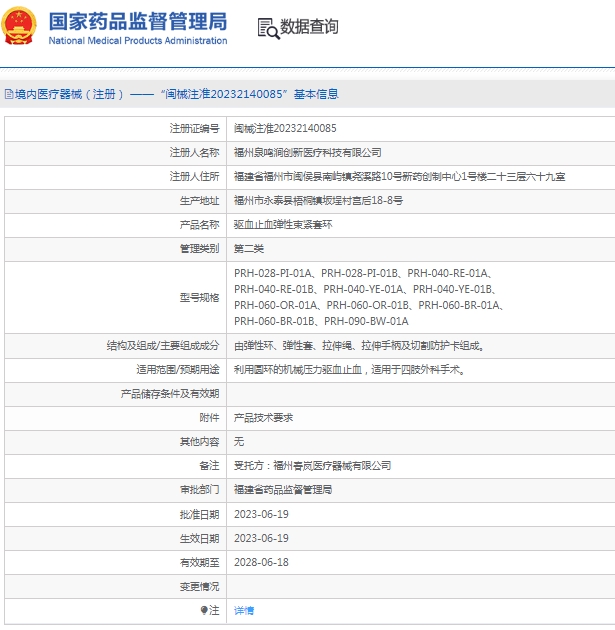This screenshot has height=630, width=615.
Task: Click the 适用范围/预期用途 label
Action: 178,369
